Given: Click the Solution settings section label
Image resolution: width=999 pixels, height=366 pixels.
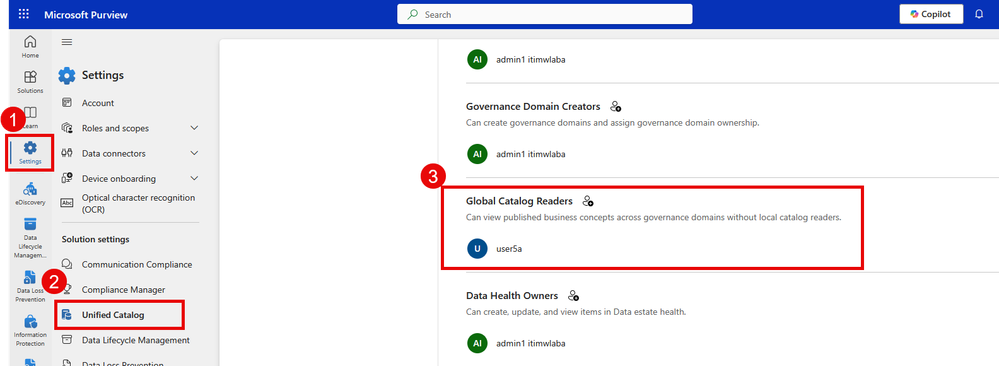Looking at the screenshot, I should tap(96, 239).
